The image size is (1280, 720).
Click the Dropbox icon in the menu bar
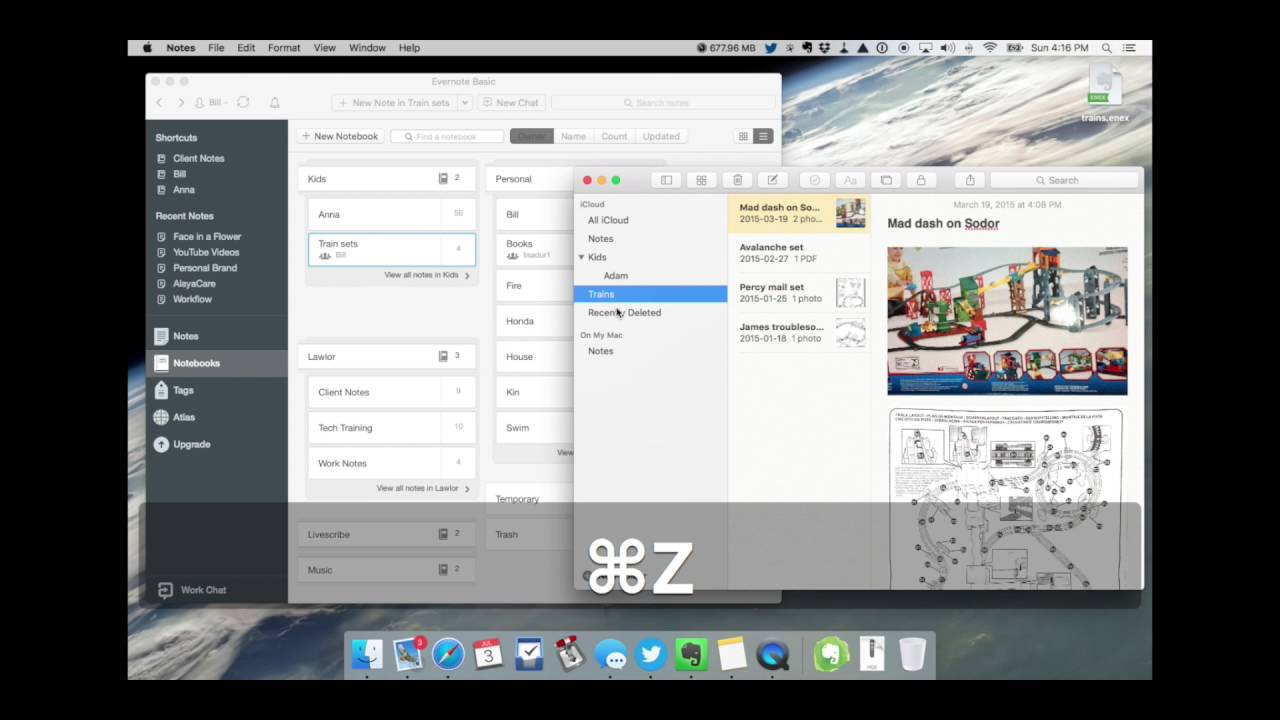825,48
